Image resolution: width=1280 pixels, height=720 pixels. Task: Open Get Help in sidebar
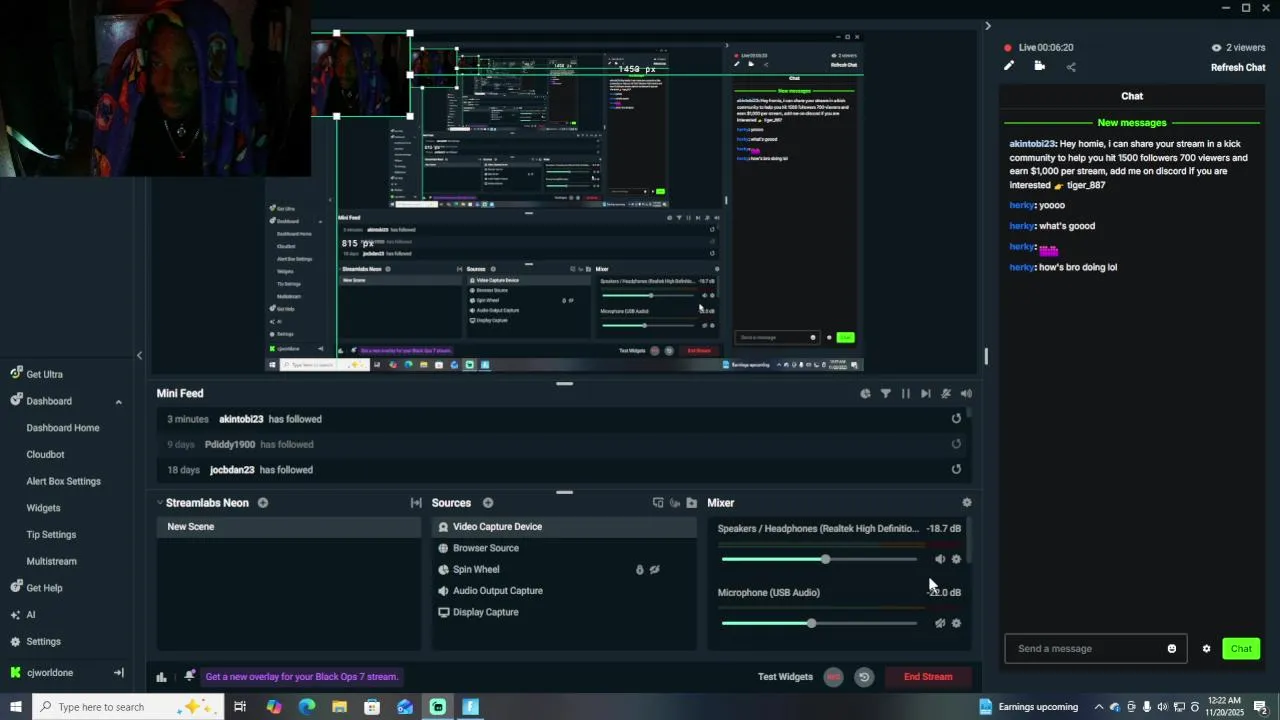coord(37,588)
